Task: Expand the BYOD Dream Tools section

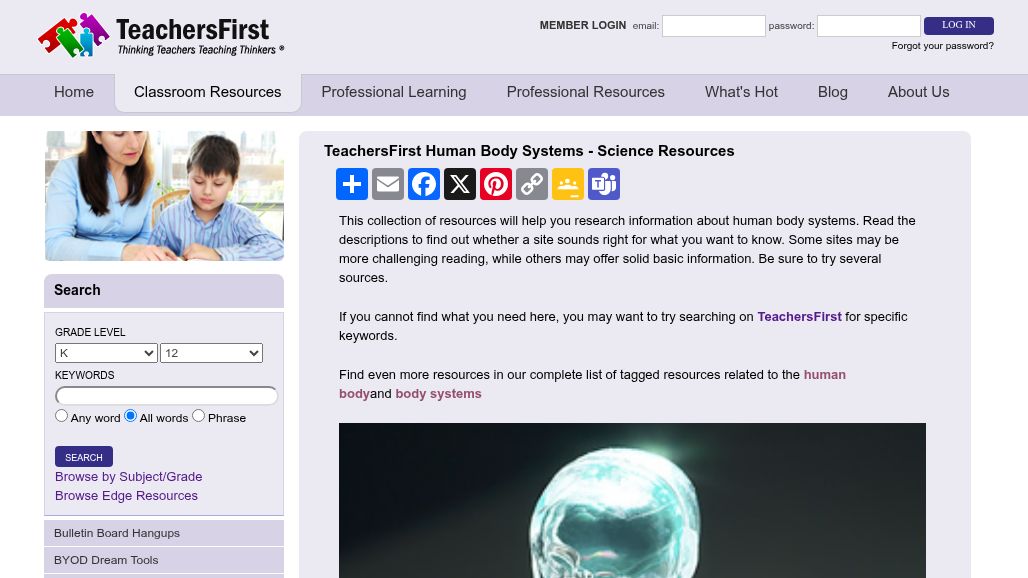Action: tap(106, 560)
